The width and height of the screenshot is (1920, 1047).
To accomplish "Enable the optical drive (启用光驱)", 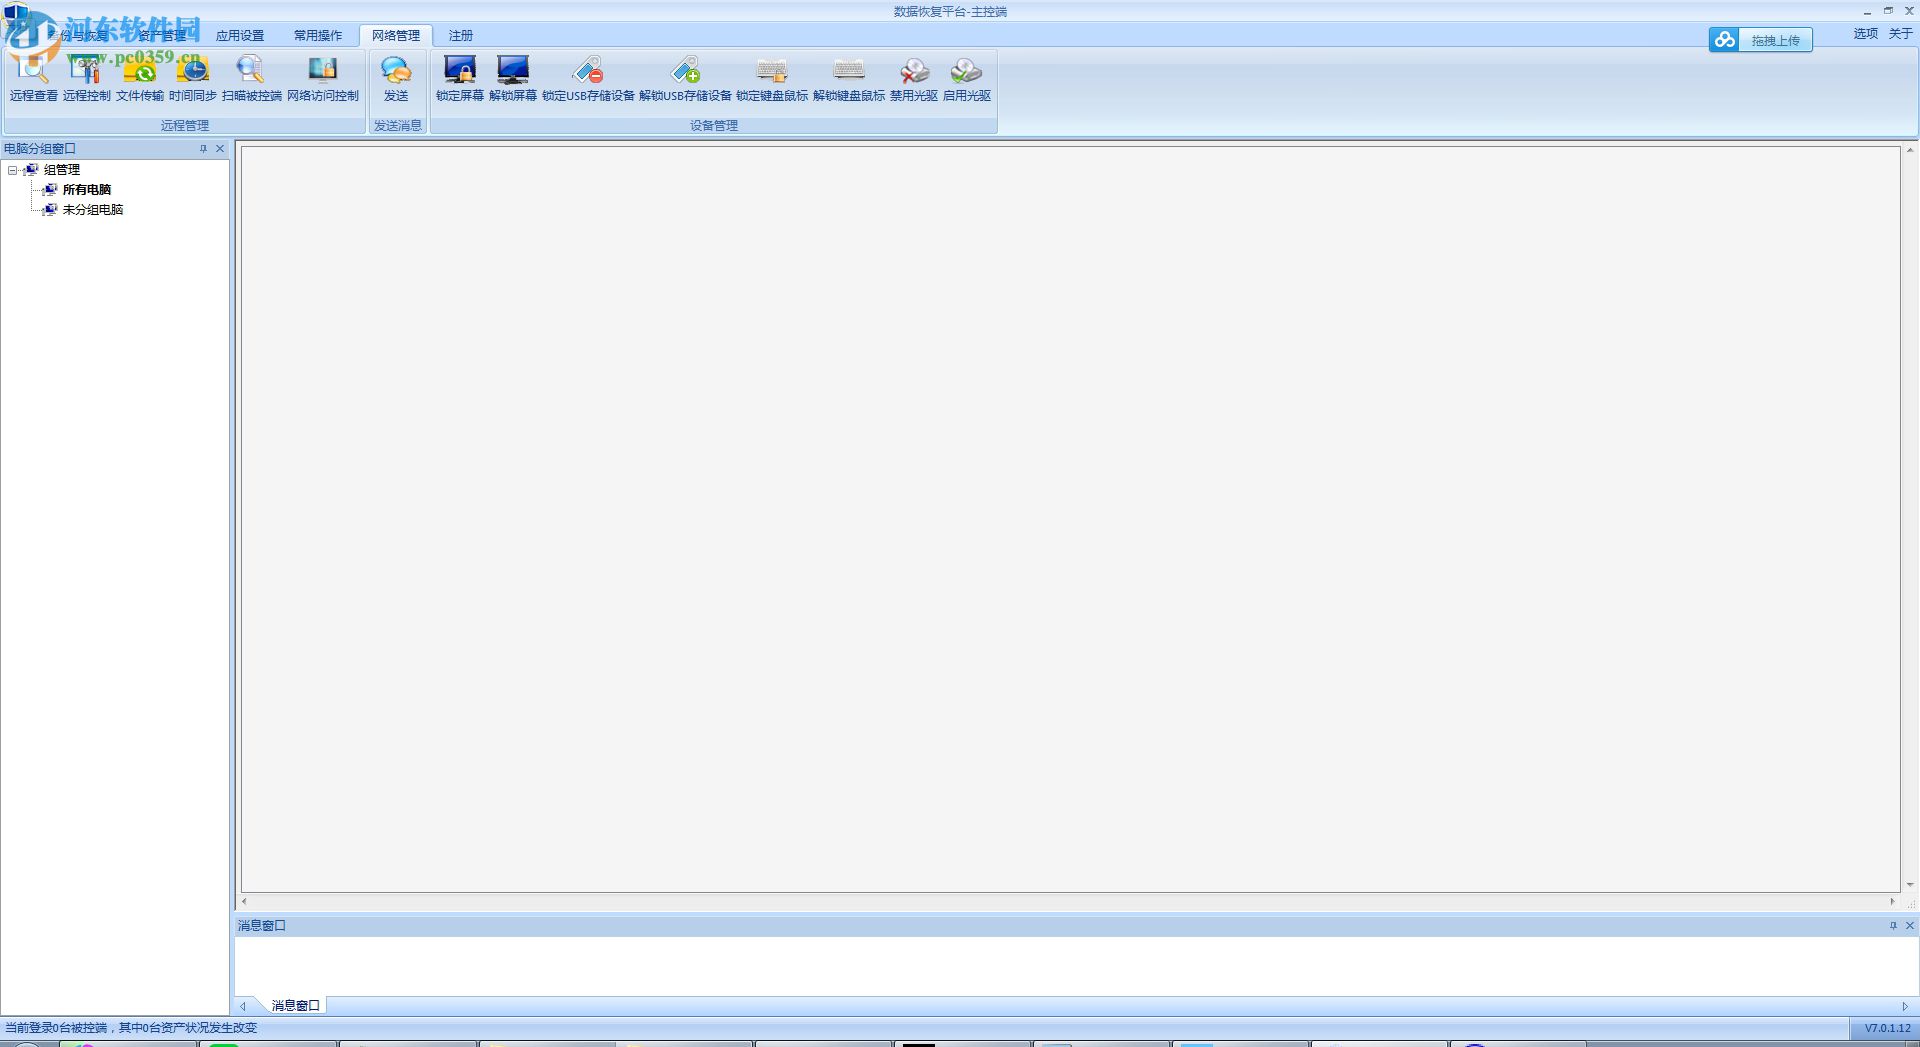I will tap(967, 79).
